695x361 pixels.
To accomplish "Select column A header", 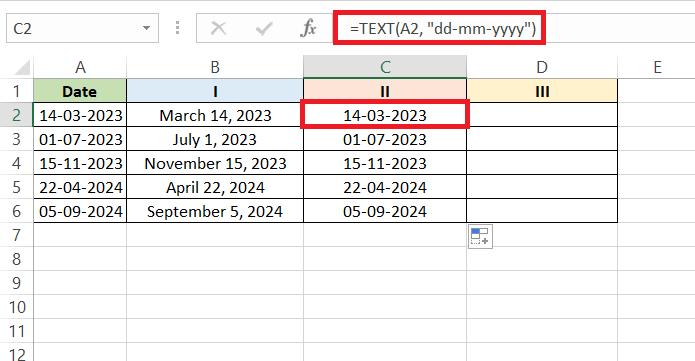I will [x=80, y=67].
